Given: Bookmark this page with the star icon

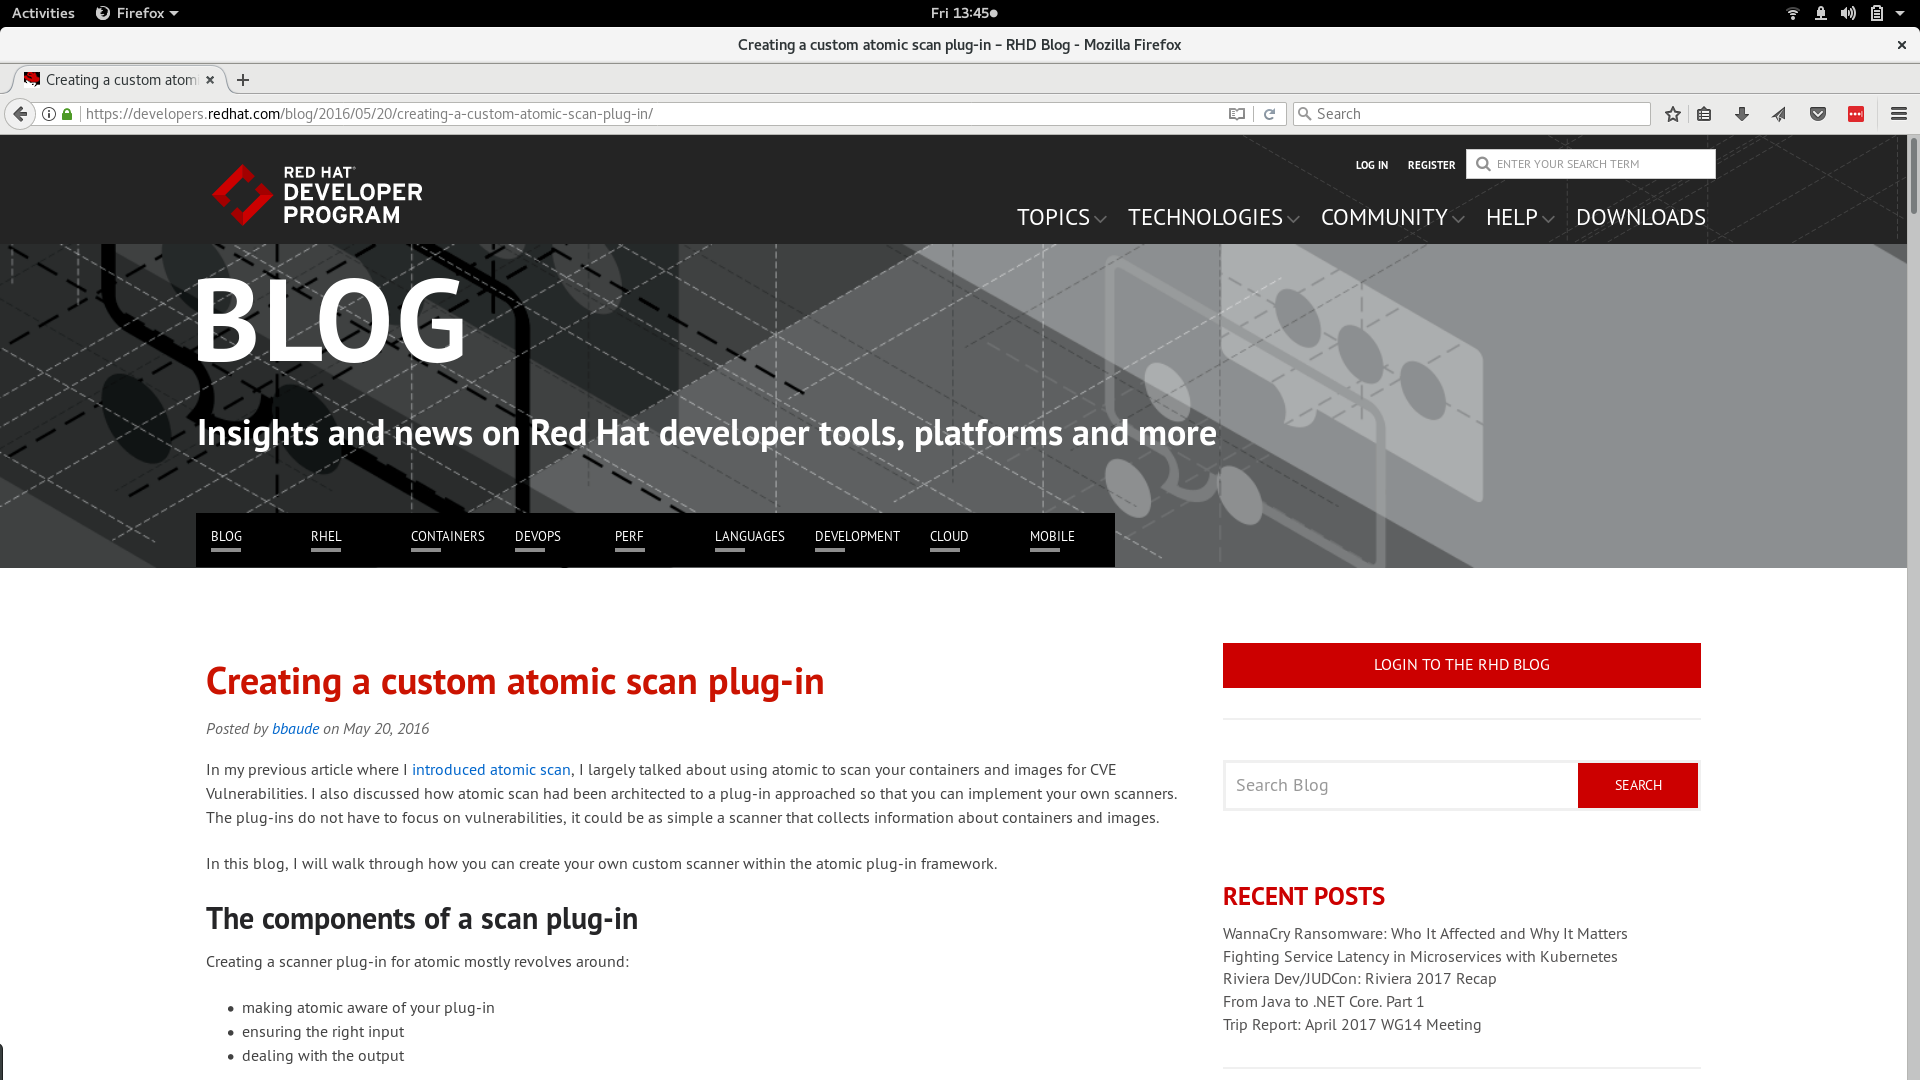Looking at the screenshot, I should (x=1673, y=114).
